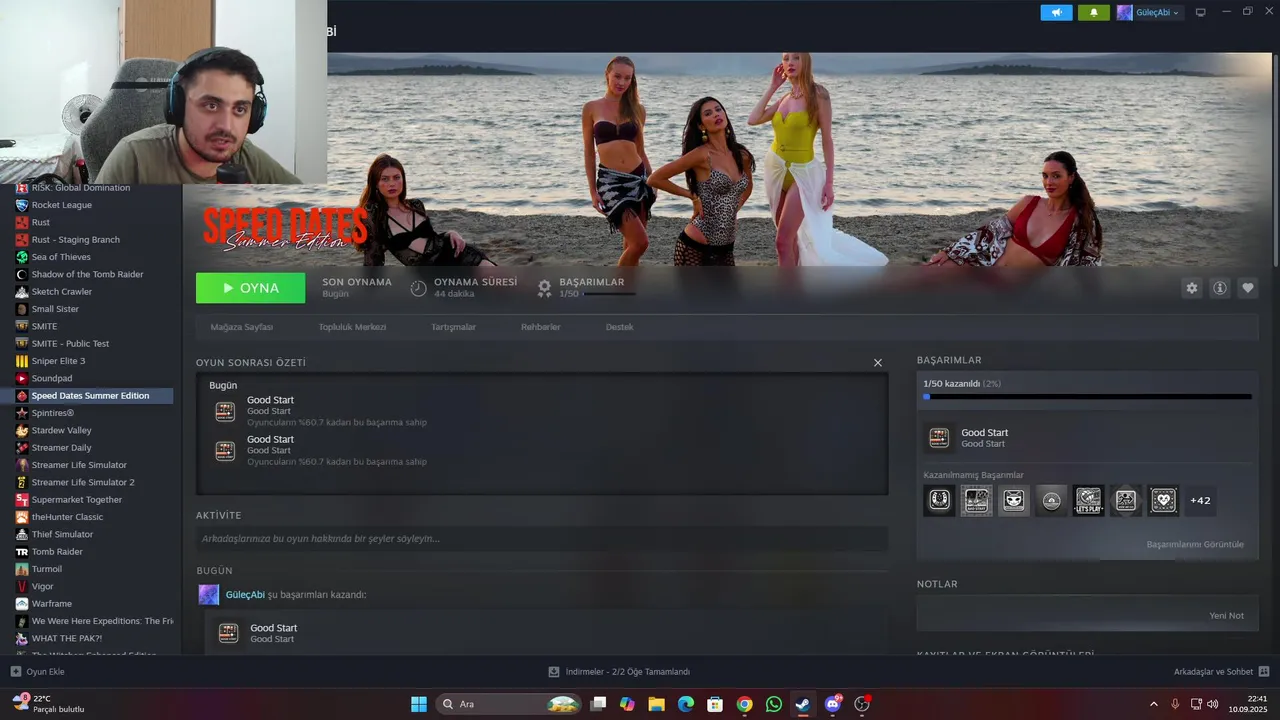1280x720 pixels.
Task: Open game info icon
Action: 1220,288
